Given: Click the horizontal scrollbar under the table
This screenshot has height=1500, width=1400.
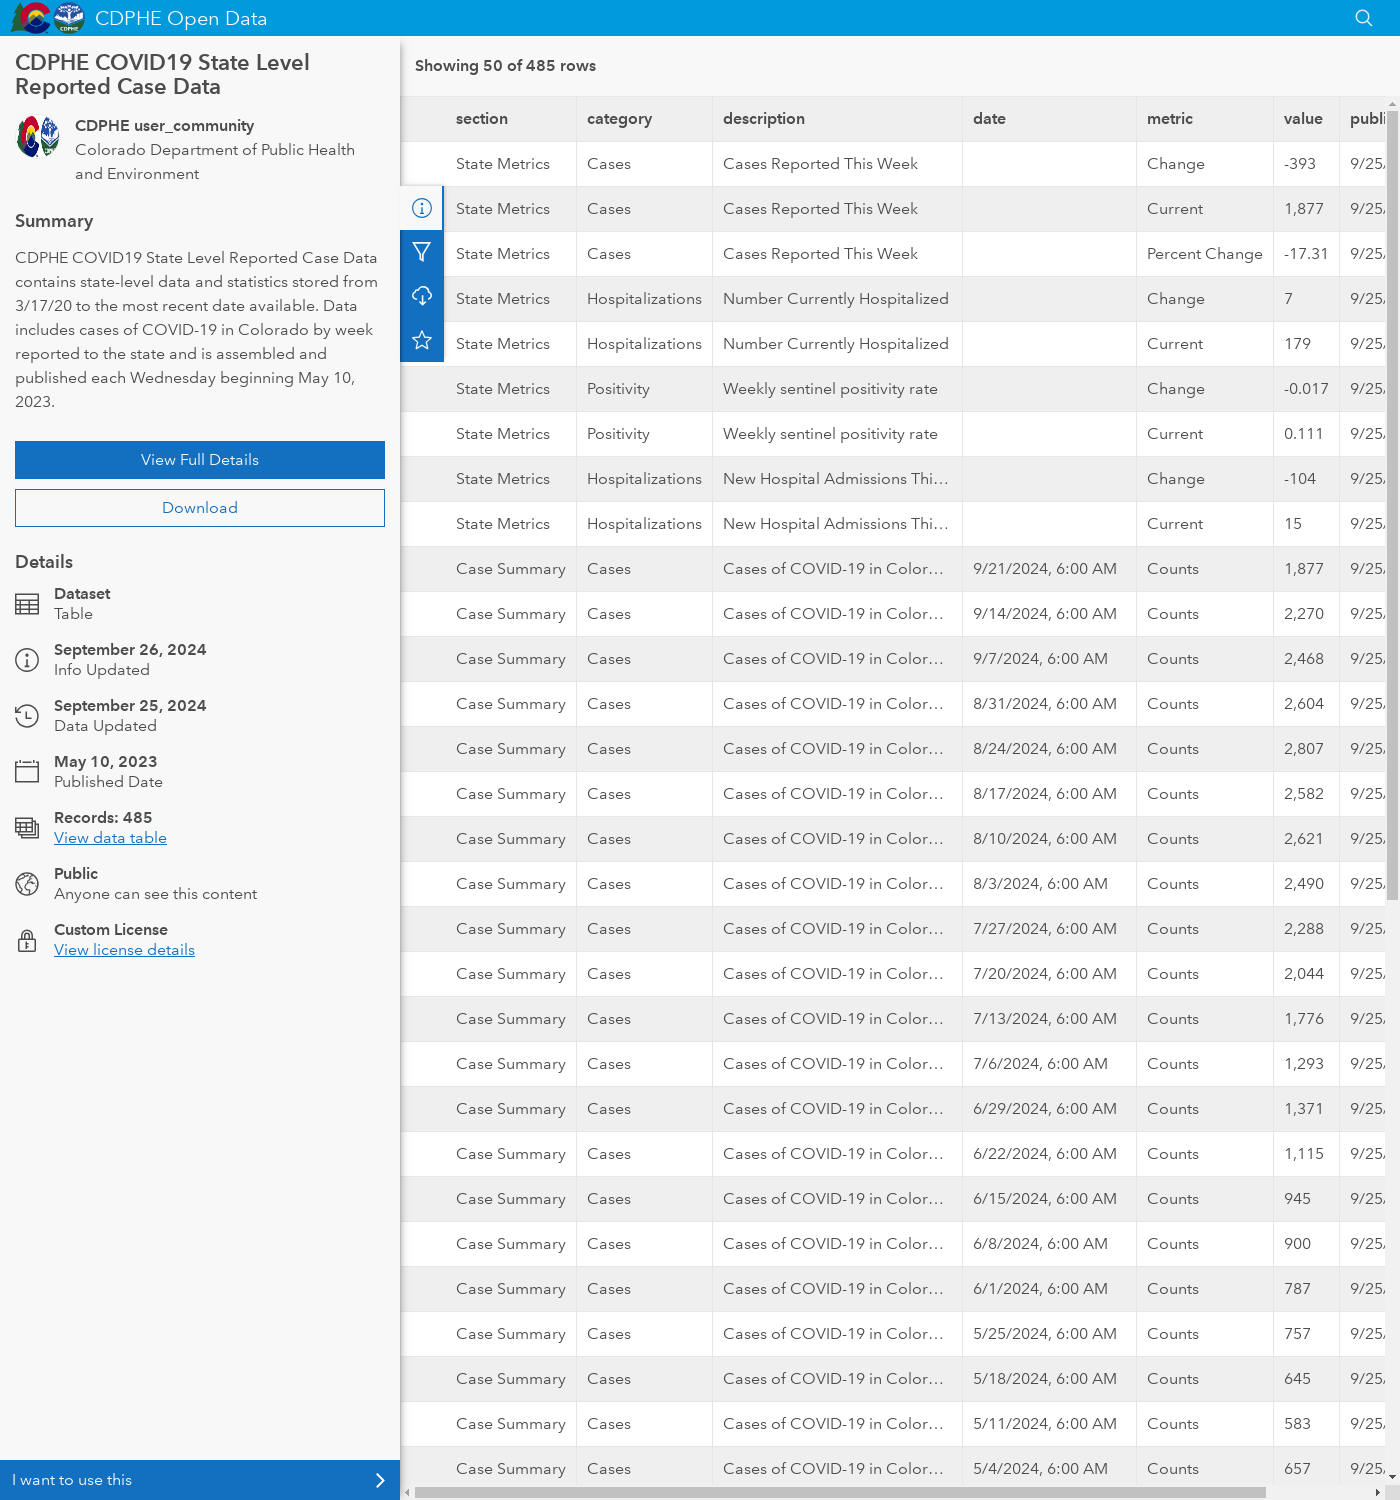Looking at the screenshot, I should coord(840,1492).
